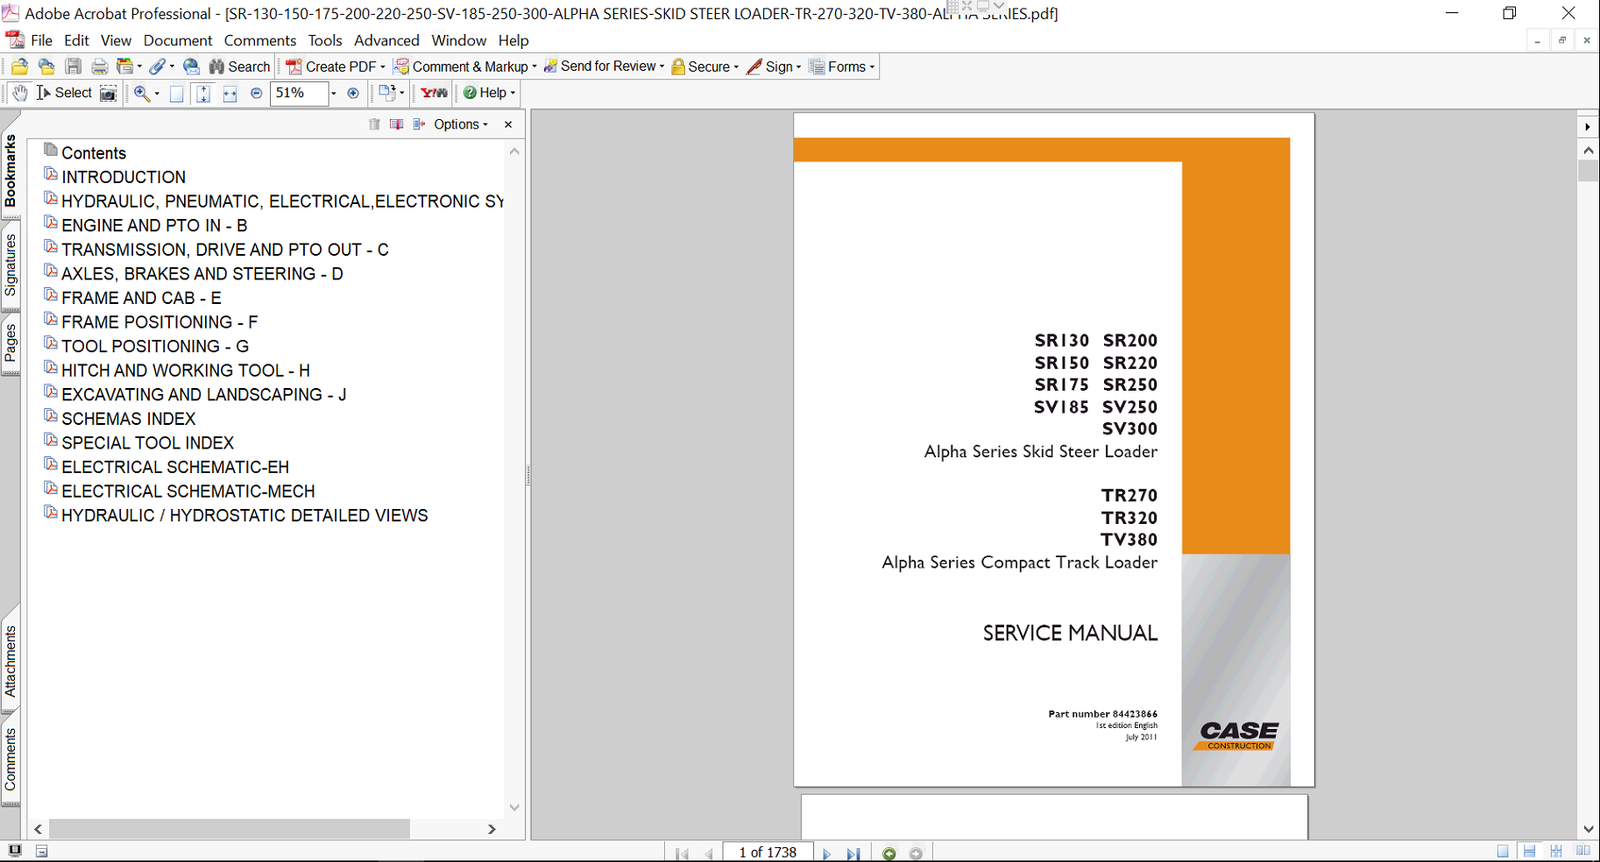Toggle Single Page layout in status bar

[1503, 852]
